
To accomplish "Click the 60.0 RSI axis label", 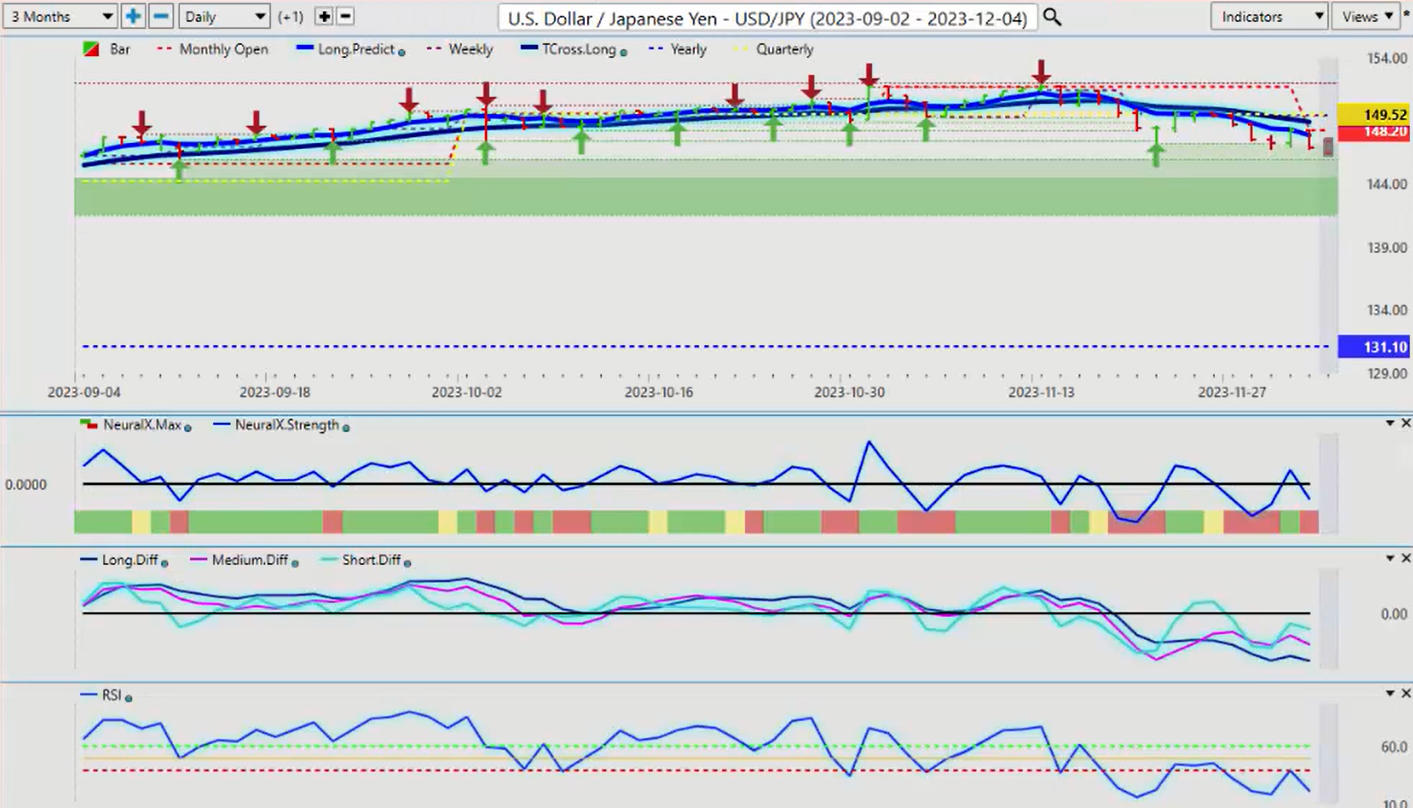I will (1393, 747).
